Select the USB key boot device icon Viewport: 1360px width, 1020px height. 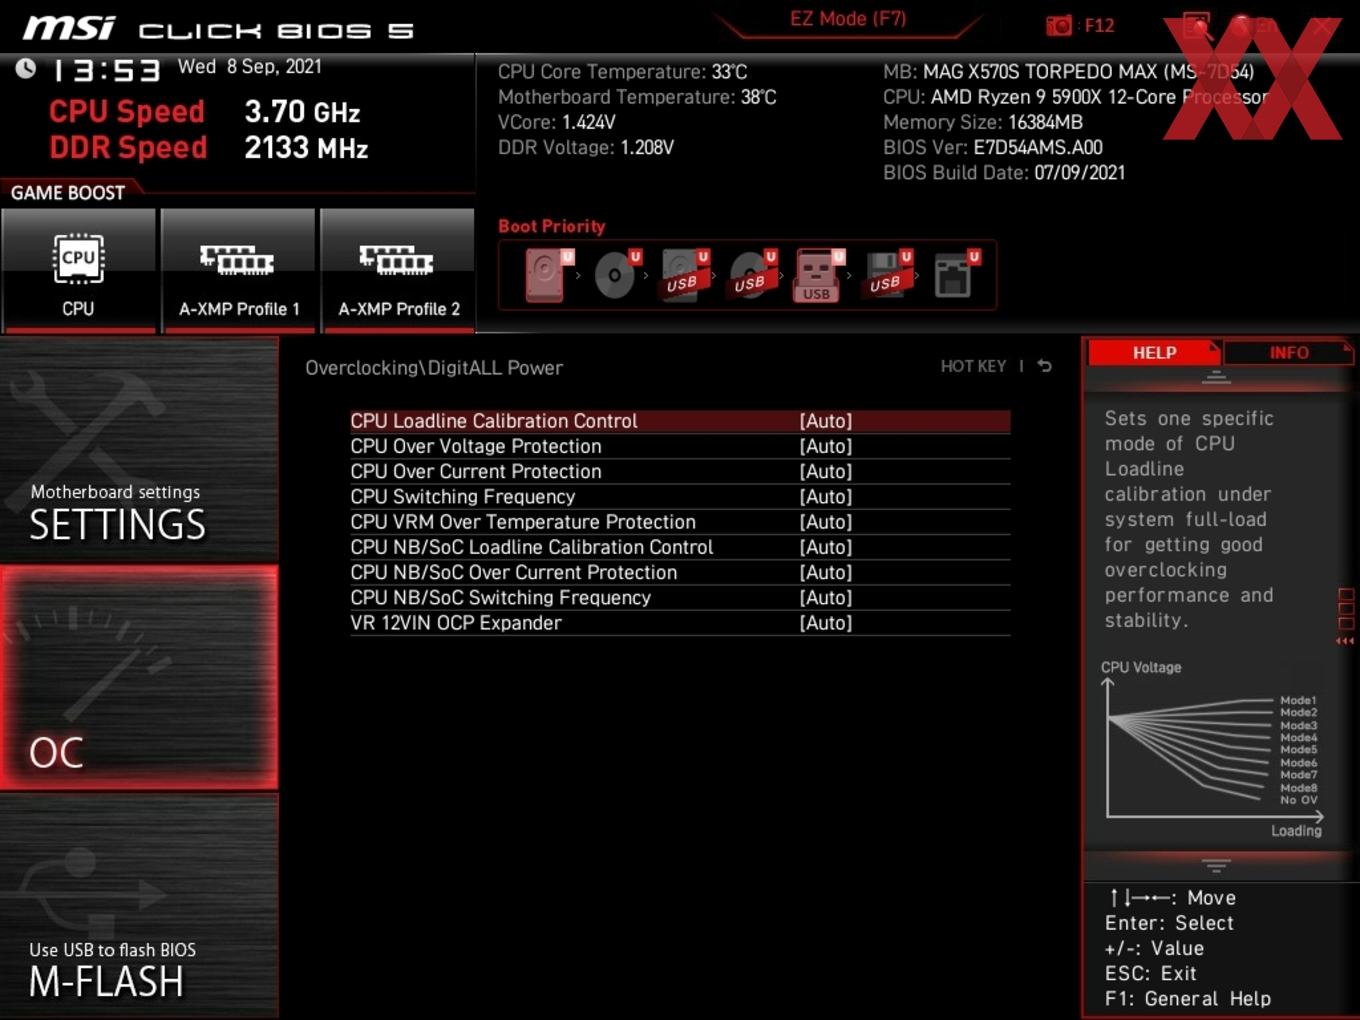(818, 274)
